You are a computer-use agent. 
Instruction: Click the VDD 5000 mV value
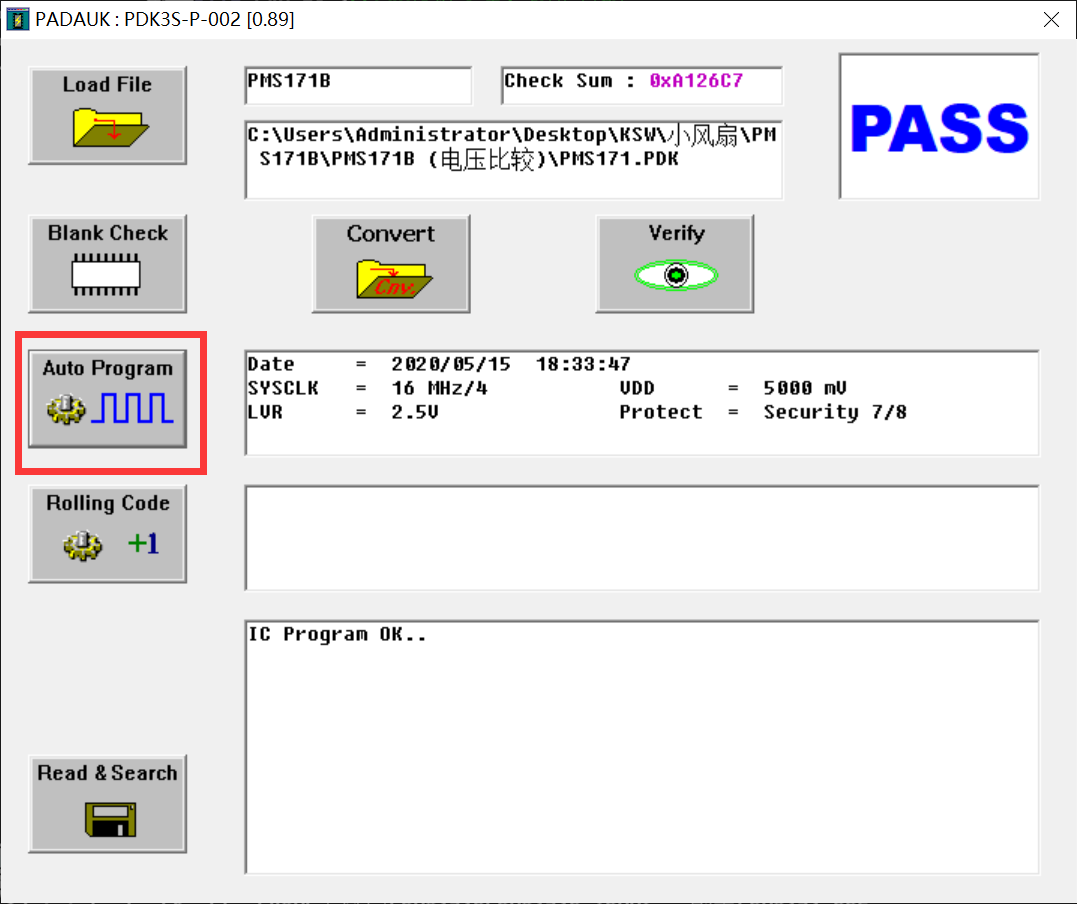point(805,388)
